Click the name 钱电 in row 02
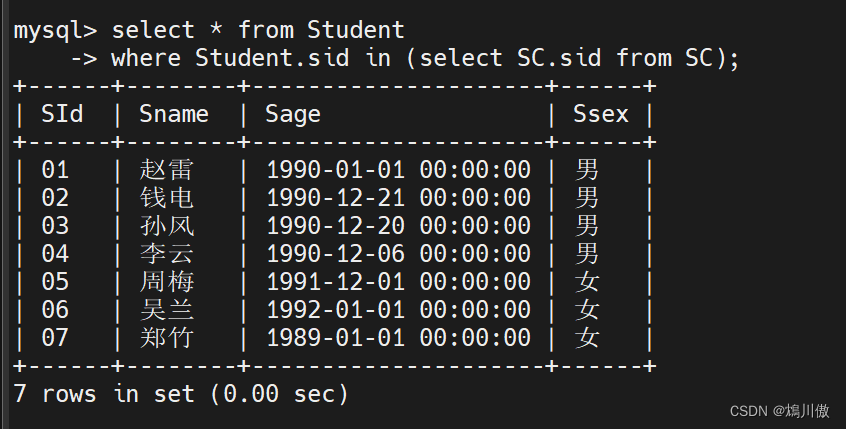Image resolution: width=846 pixels, height=429 pixels. pyautogui.click(x=167, y=197)
